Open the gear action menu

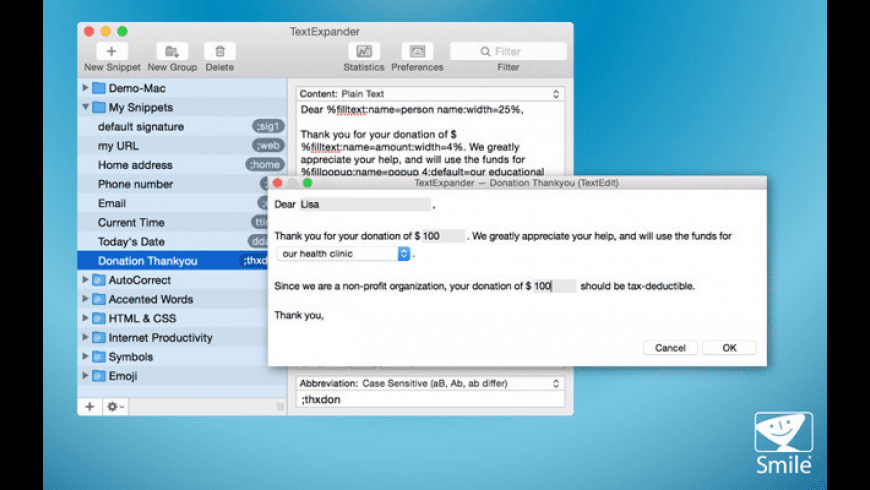coord(115,407)
